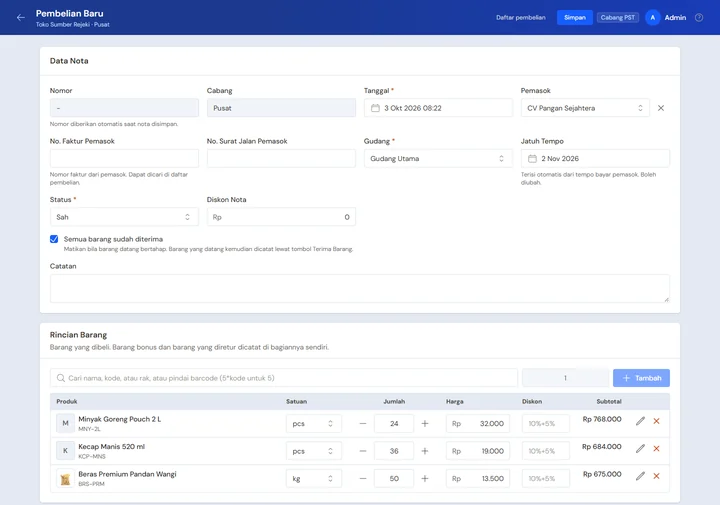This screenshot has height=505, width=720.
Task: Click Kecap Manis Diskon field
Action: click(546, 451)
